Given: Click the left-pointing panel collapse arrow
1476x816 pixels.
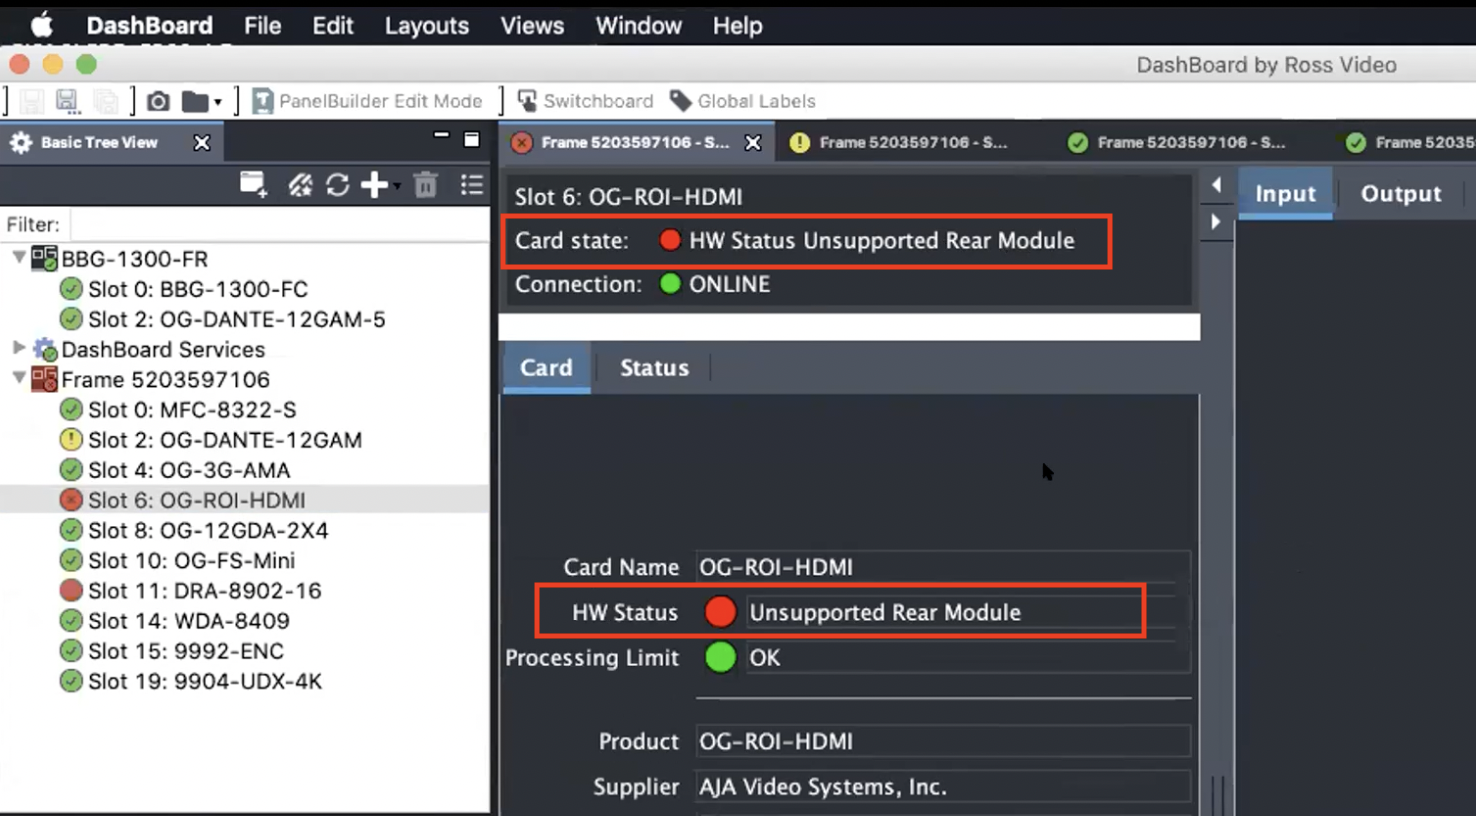Looking at the screenshot, I should pyautogui.click(x=1216, y=185).
